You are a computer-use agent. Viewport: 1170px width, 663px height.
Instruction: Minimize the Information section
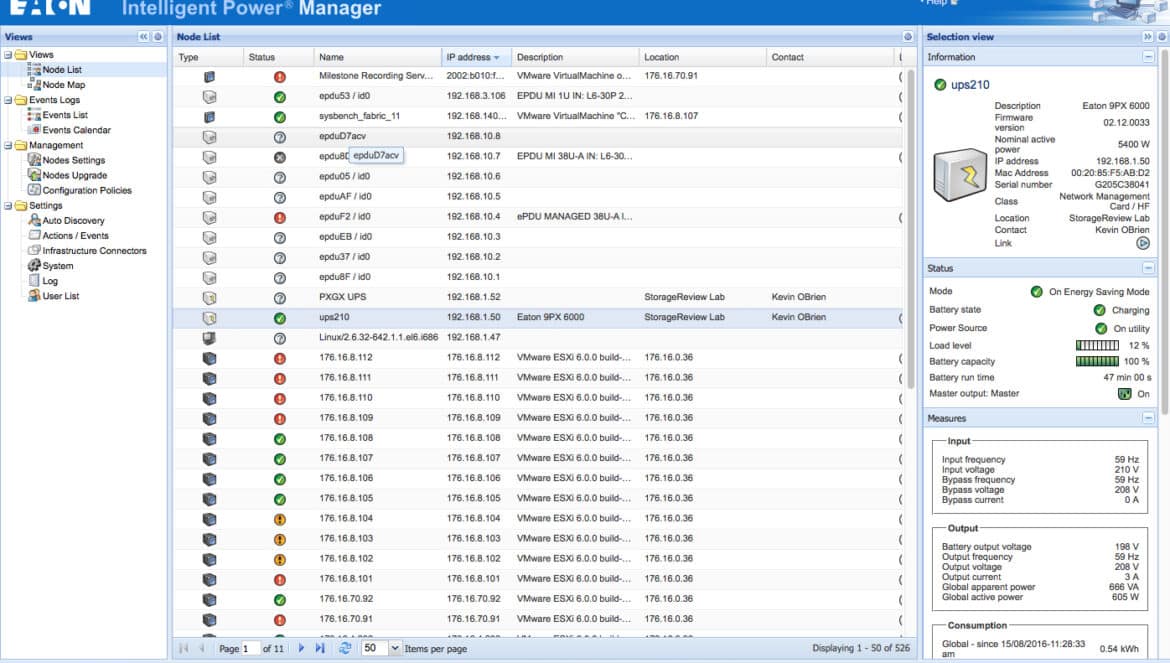[1148, 57]
